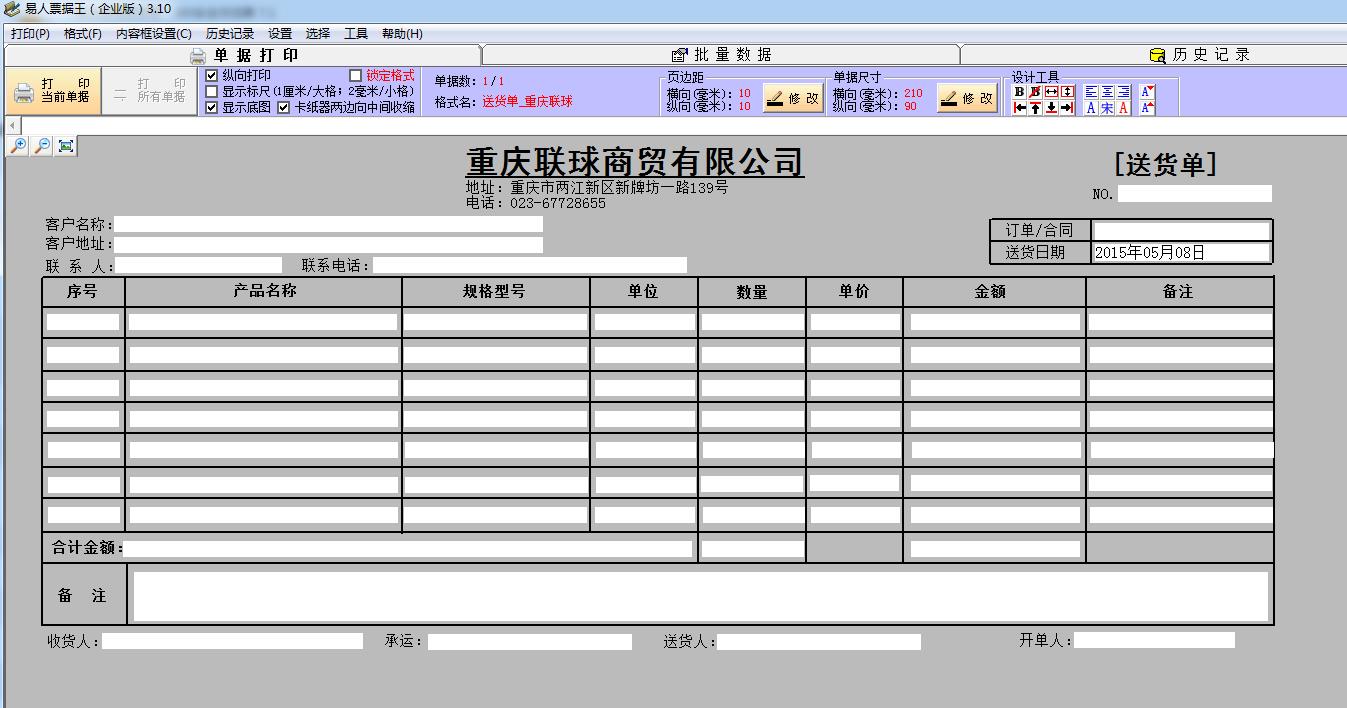Enable the 显示标尺 checkbox
1347x708 pixels.
pyautogui.click(x=211, y=91)
